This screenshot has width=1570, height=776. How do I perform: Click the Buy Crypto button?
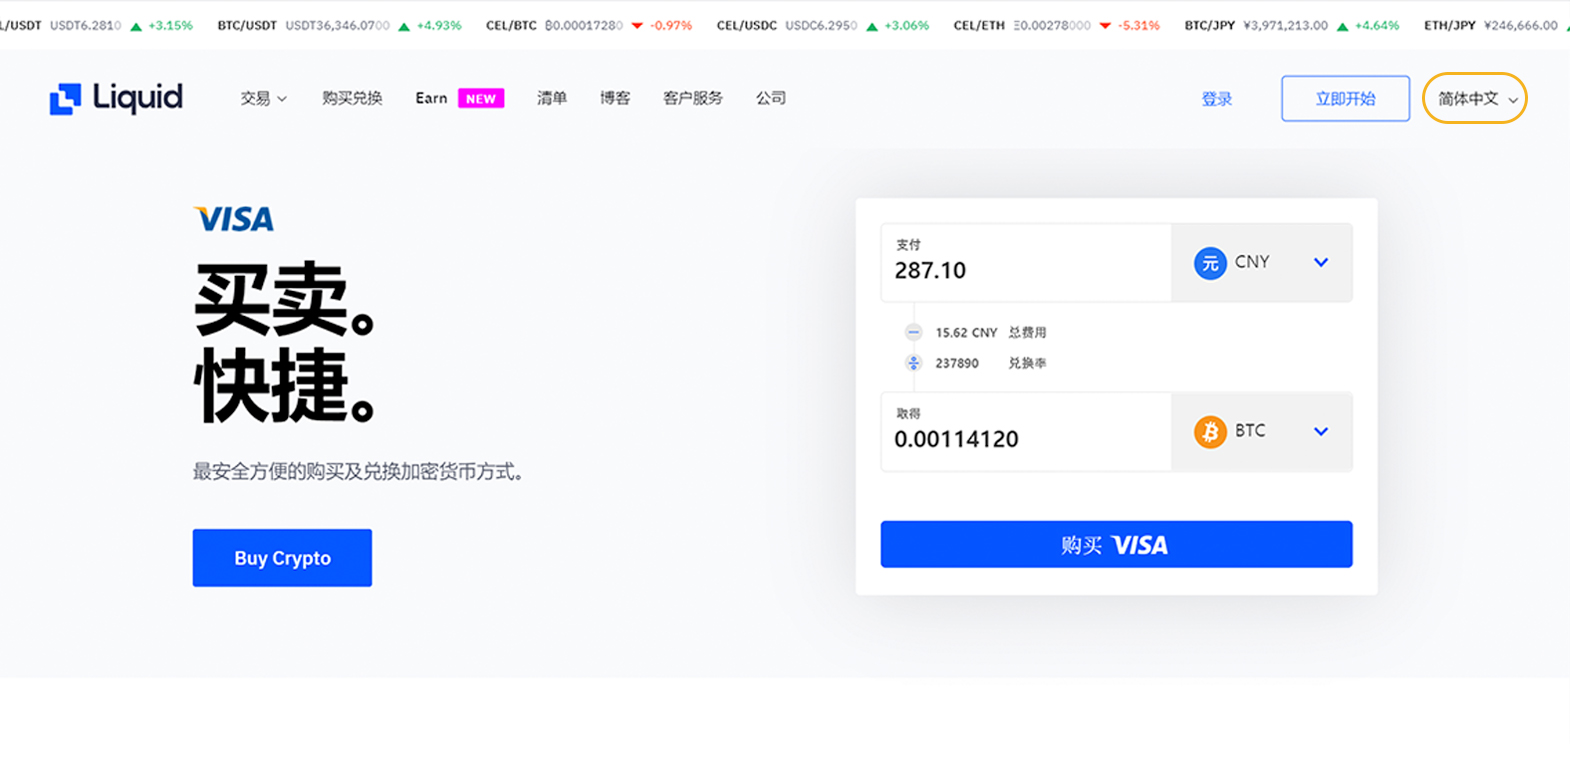(282, 558)
